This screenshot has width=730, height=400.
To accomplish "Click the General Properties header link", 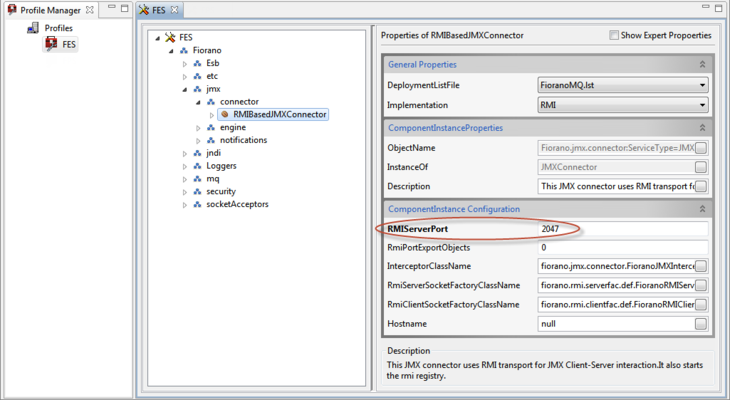I will click(422, 65).
